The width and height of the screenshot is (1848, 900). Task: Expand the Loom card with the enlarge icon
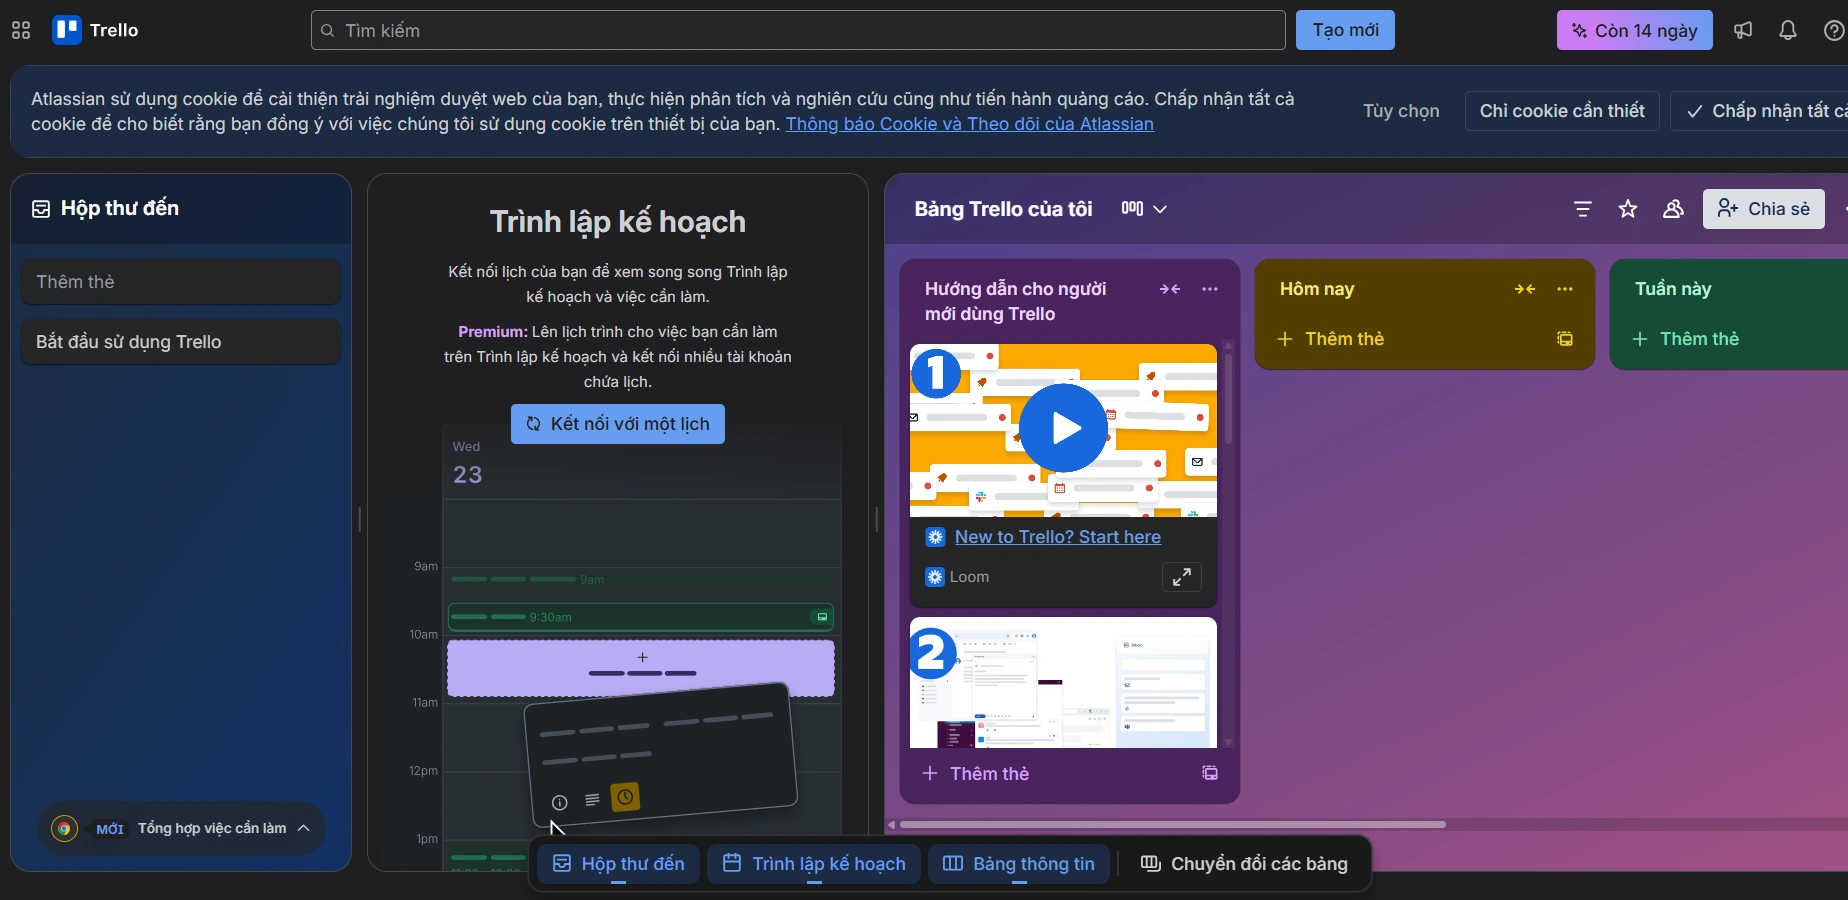(x=1181, y=577)
